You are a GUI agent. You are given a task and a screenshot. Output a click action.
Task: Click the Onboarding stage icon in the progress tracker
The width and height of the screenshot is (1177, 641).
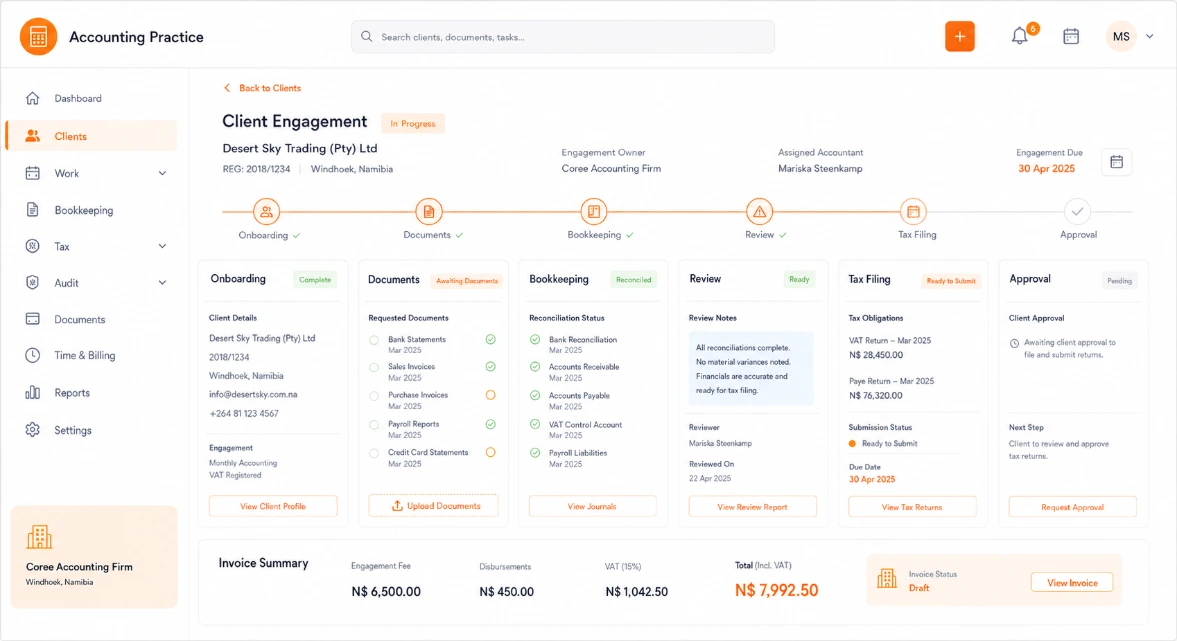coord(266,212)
